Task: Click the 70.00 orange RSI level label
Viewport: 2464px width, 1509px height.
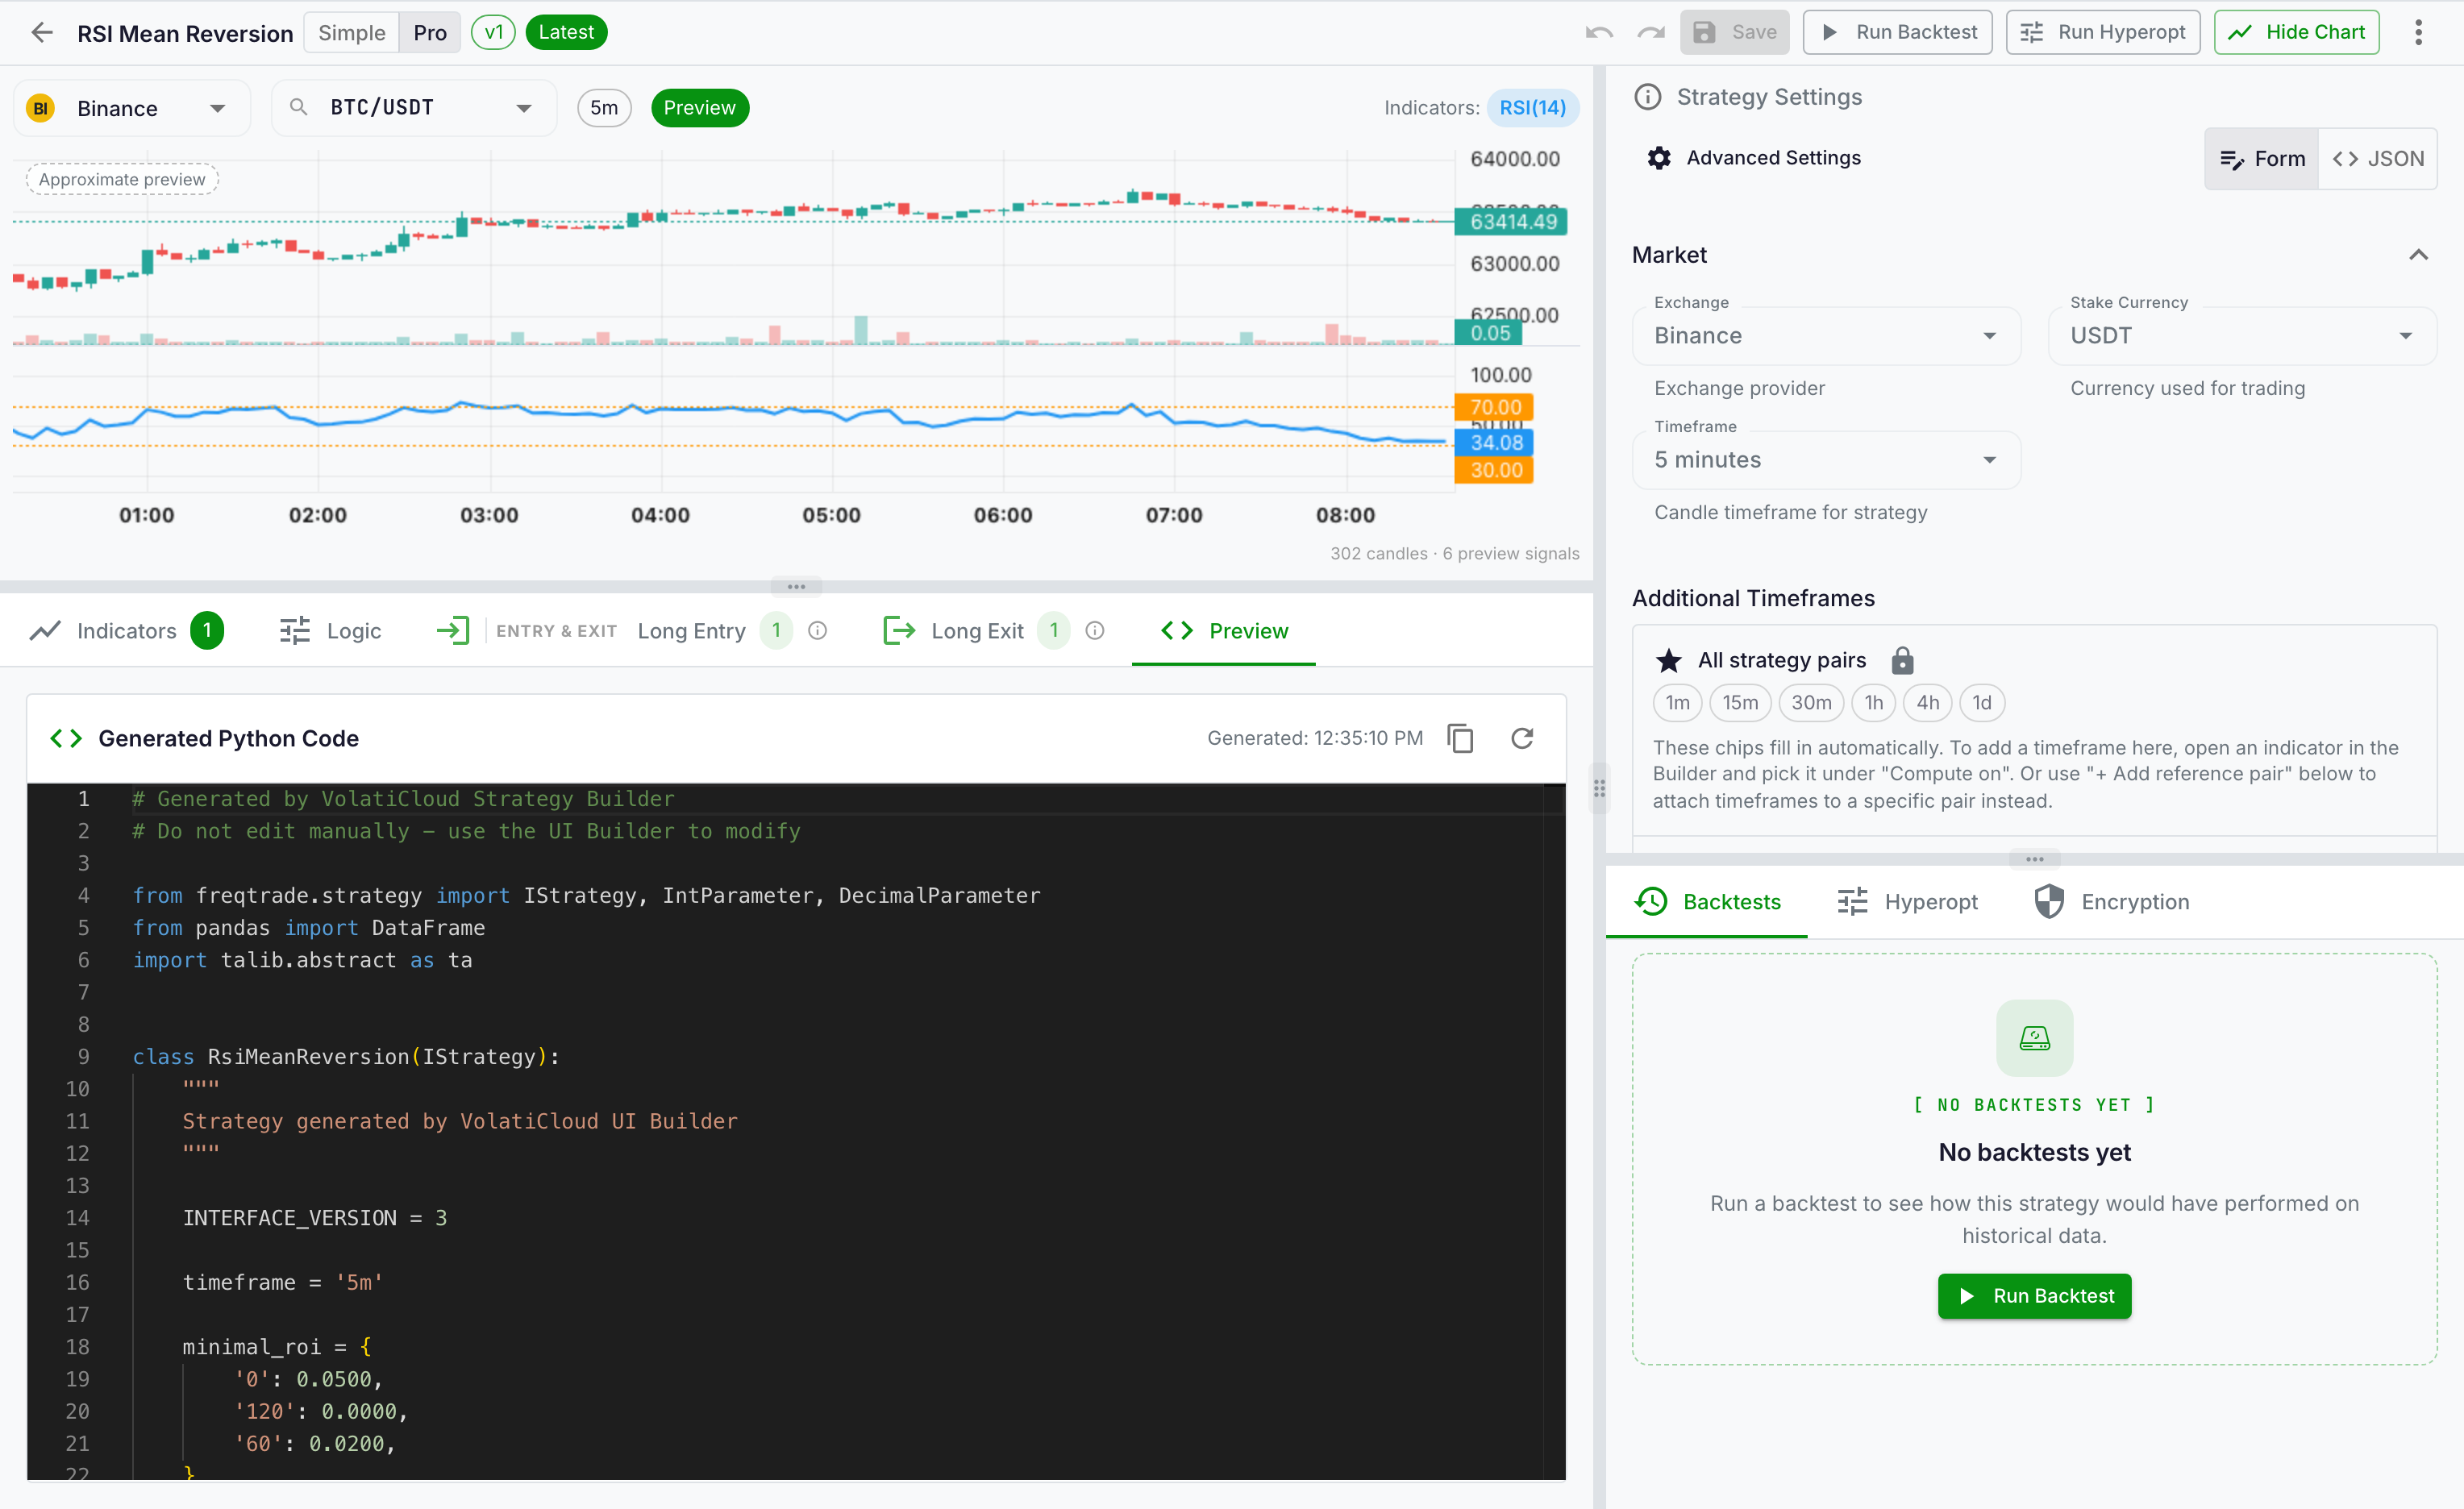Action: [x=1494, y=407]
